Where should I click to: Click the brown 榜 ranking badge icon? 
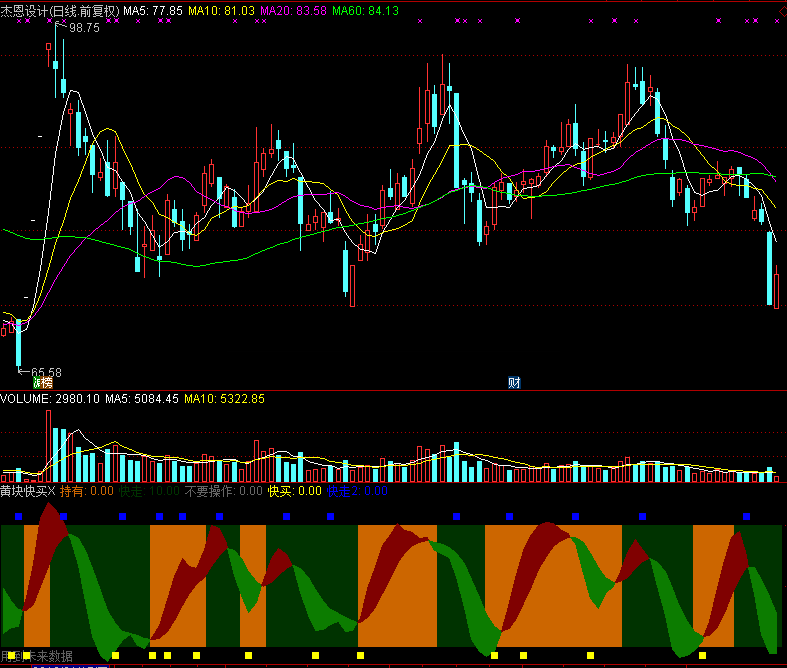[x=46, y=383]
